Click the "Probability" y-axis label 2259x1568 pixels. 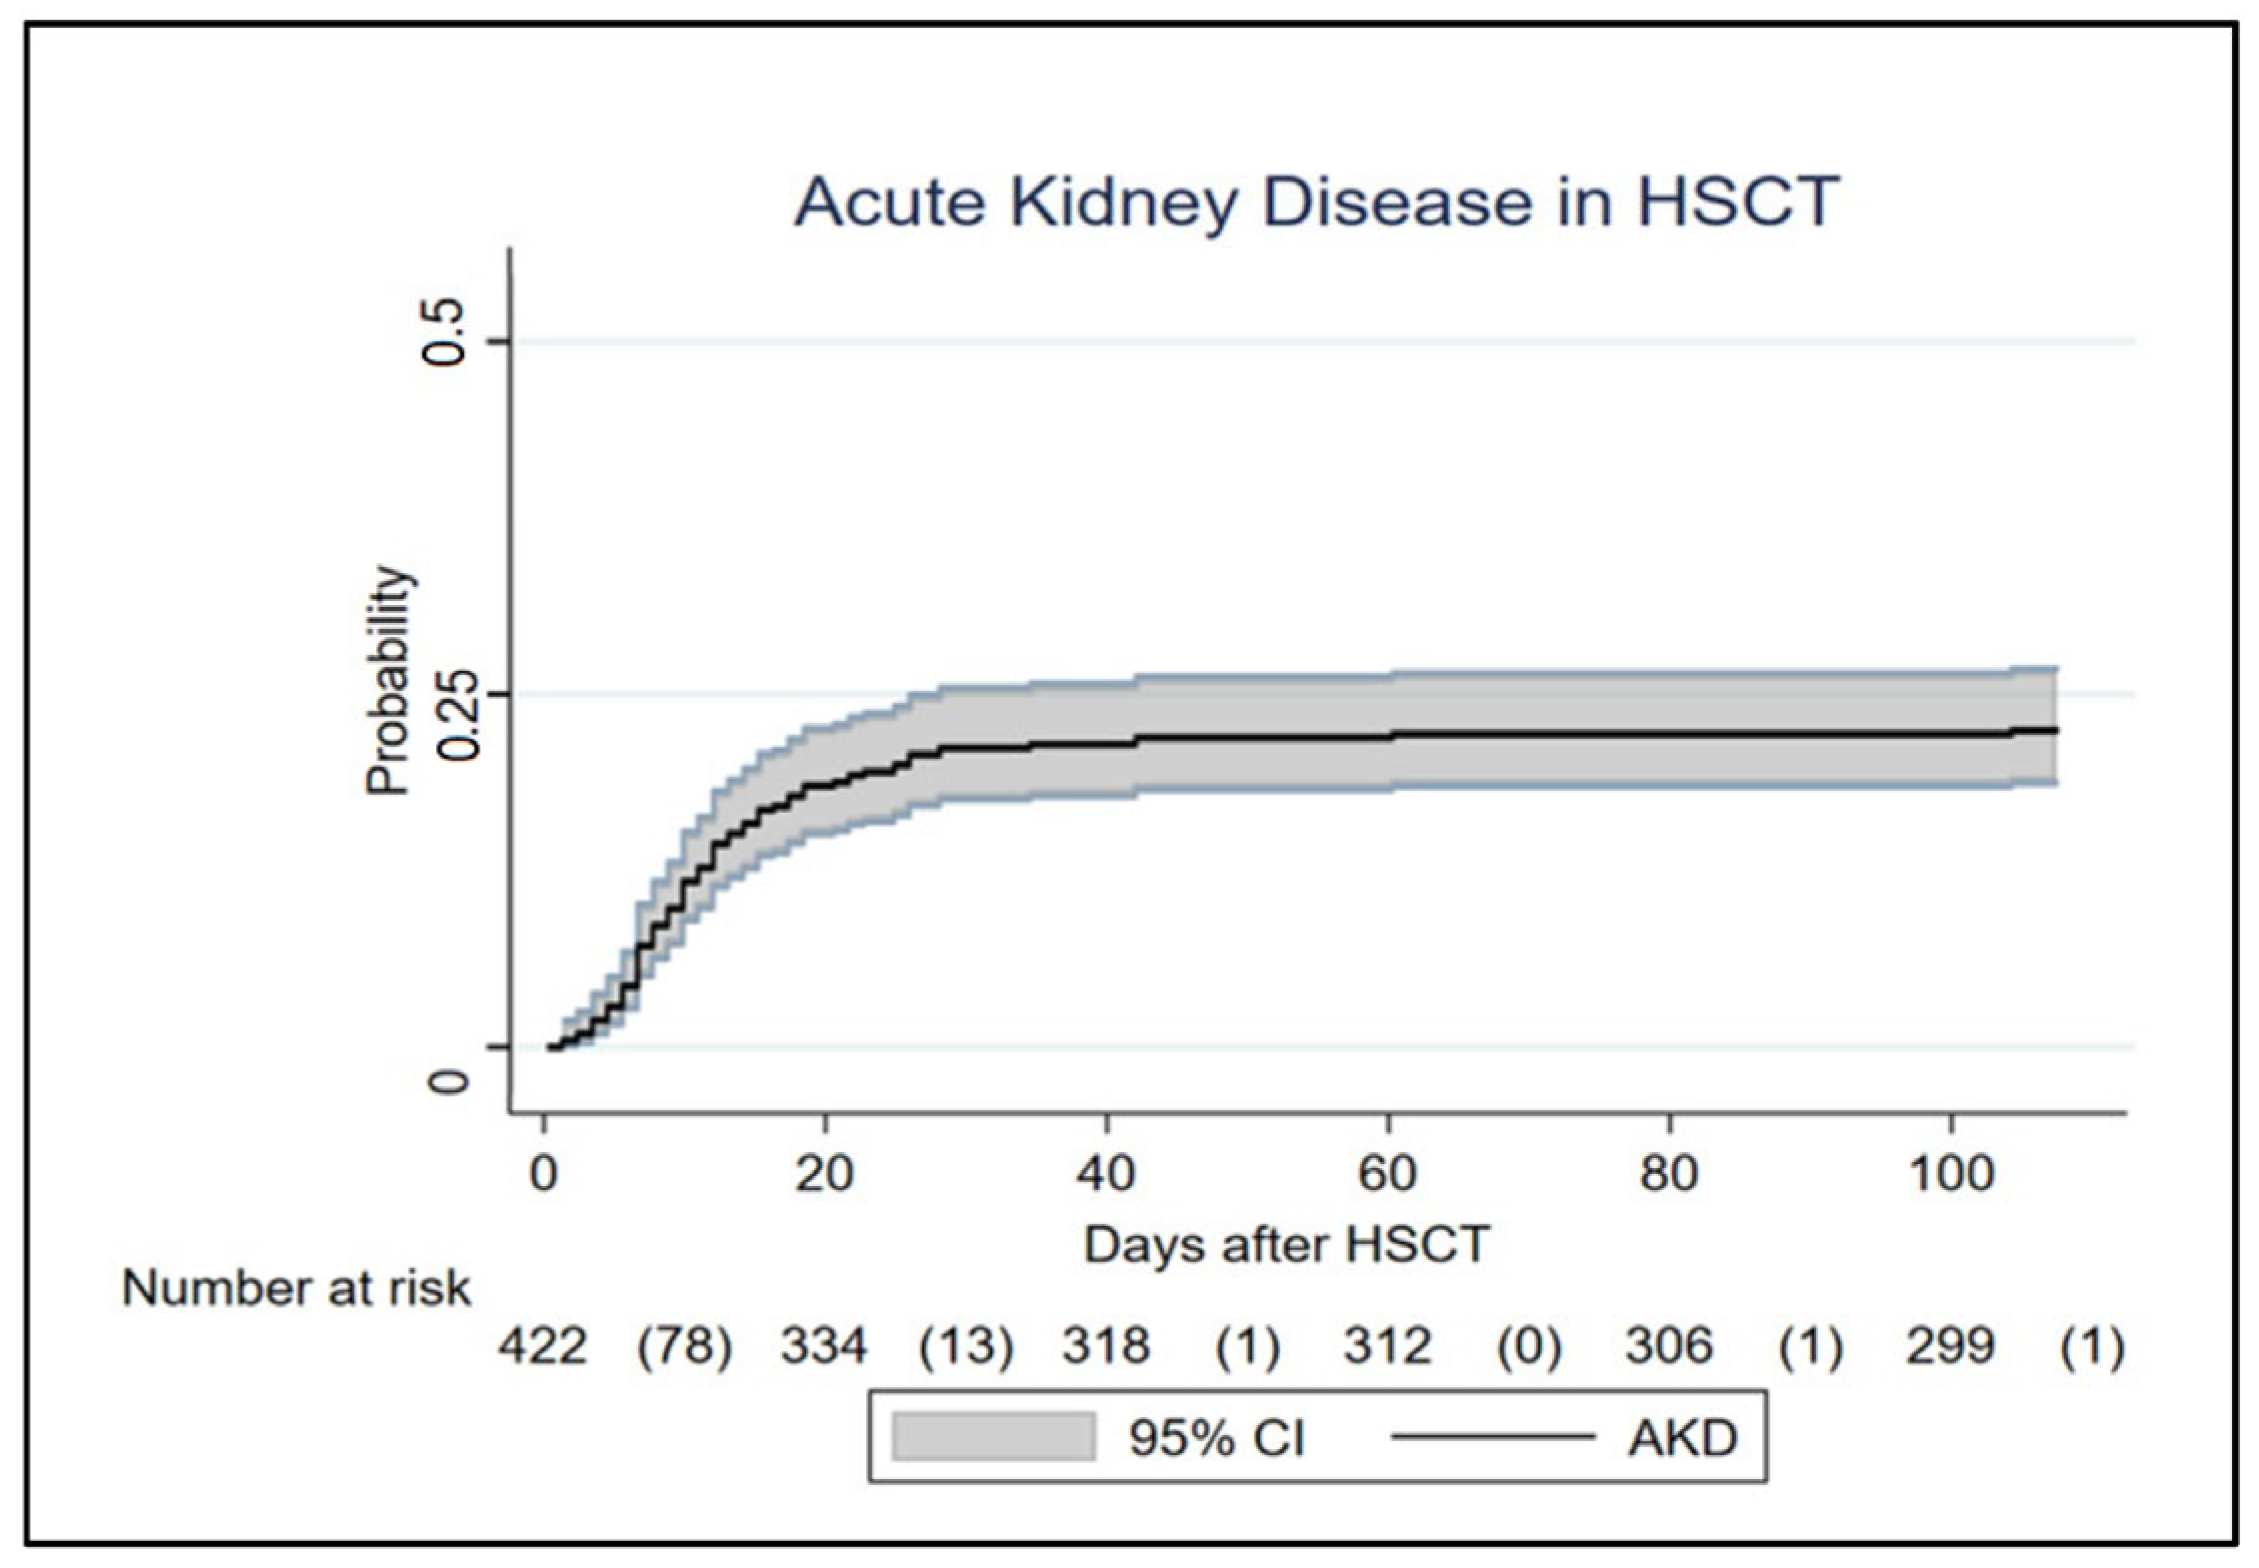click(x=388, y=681)
